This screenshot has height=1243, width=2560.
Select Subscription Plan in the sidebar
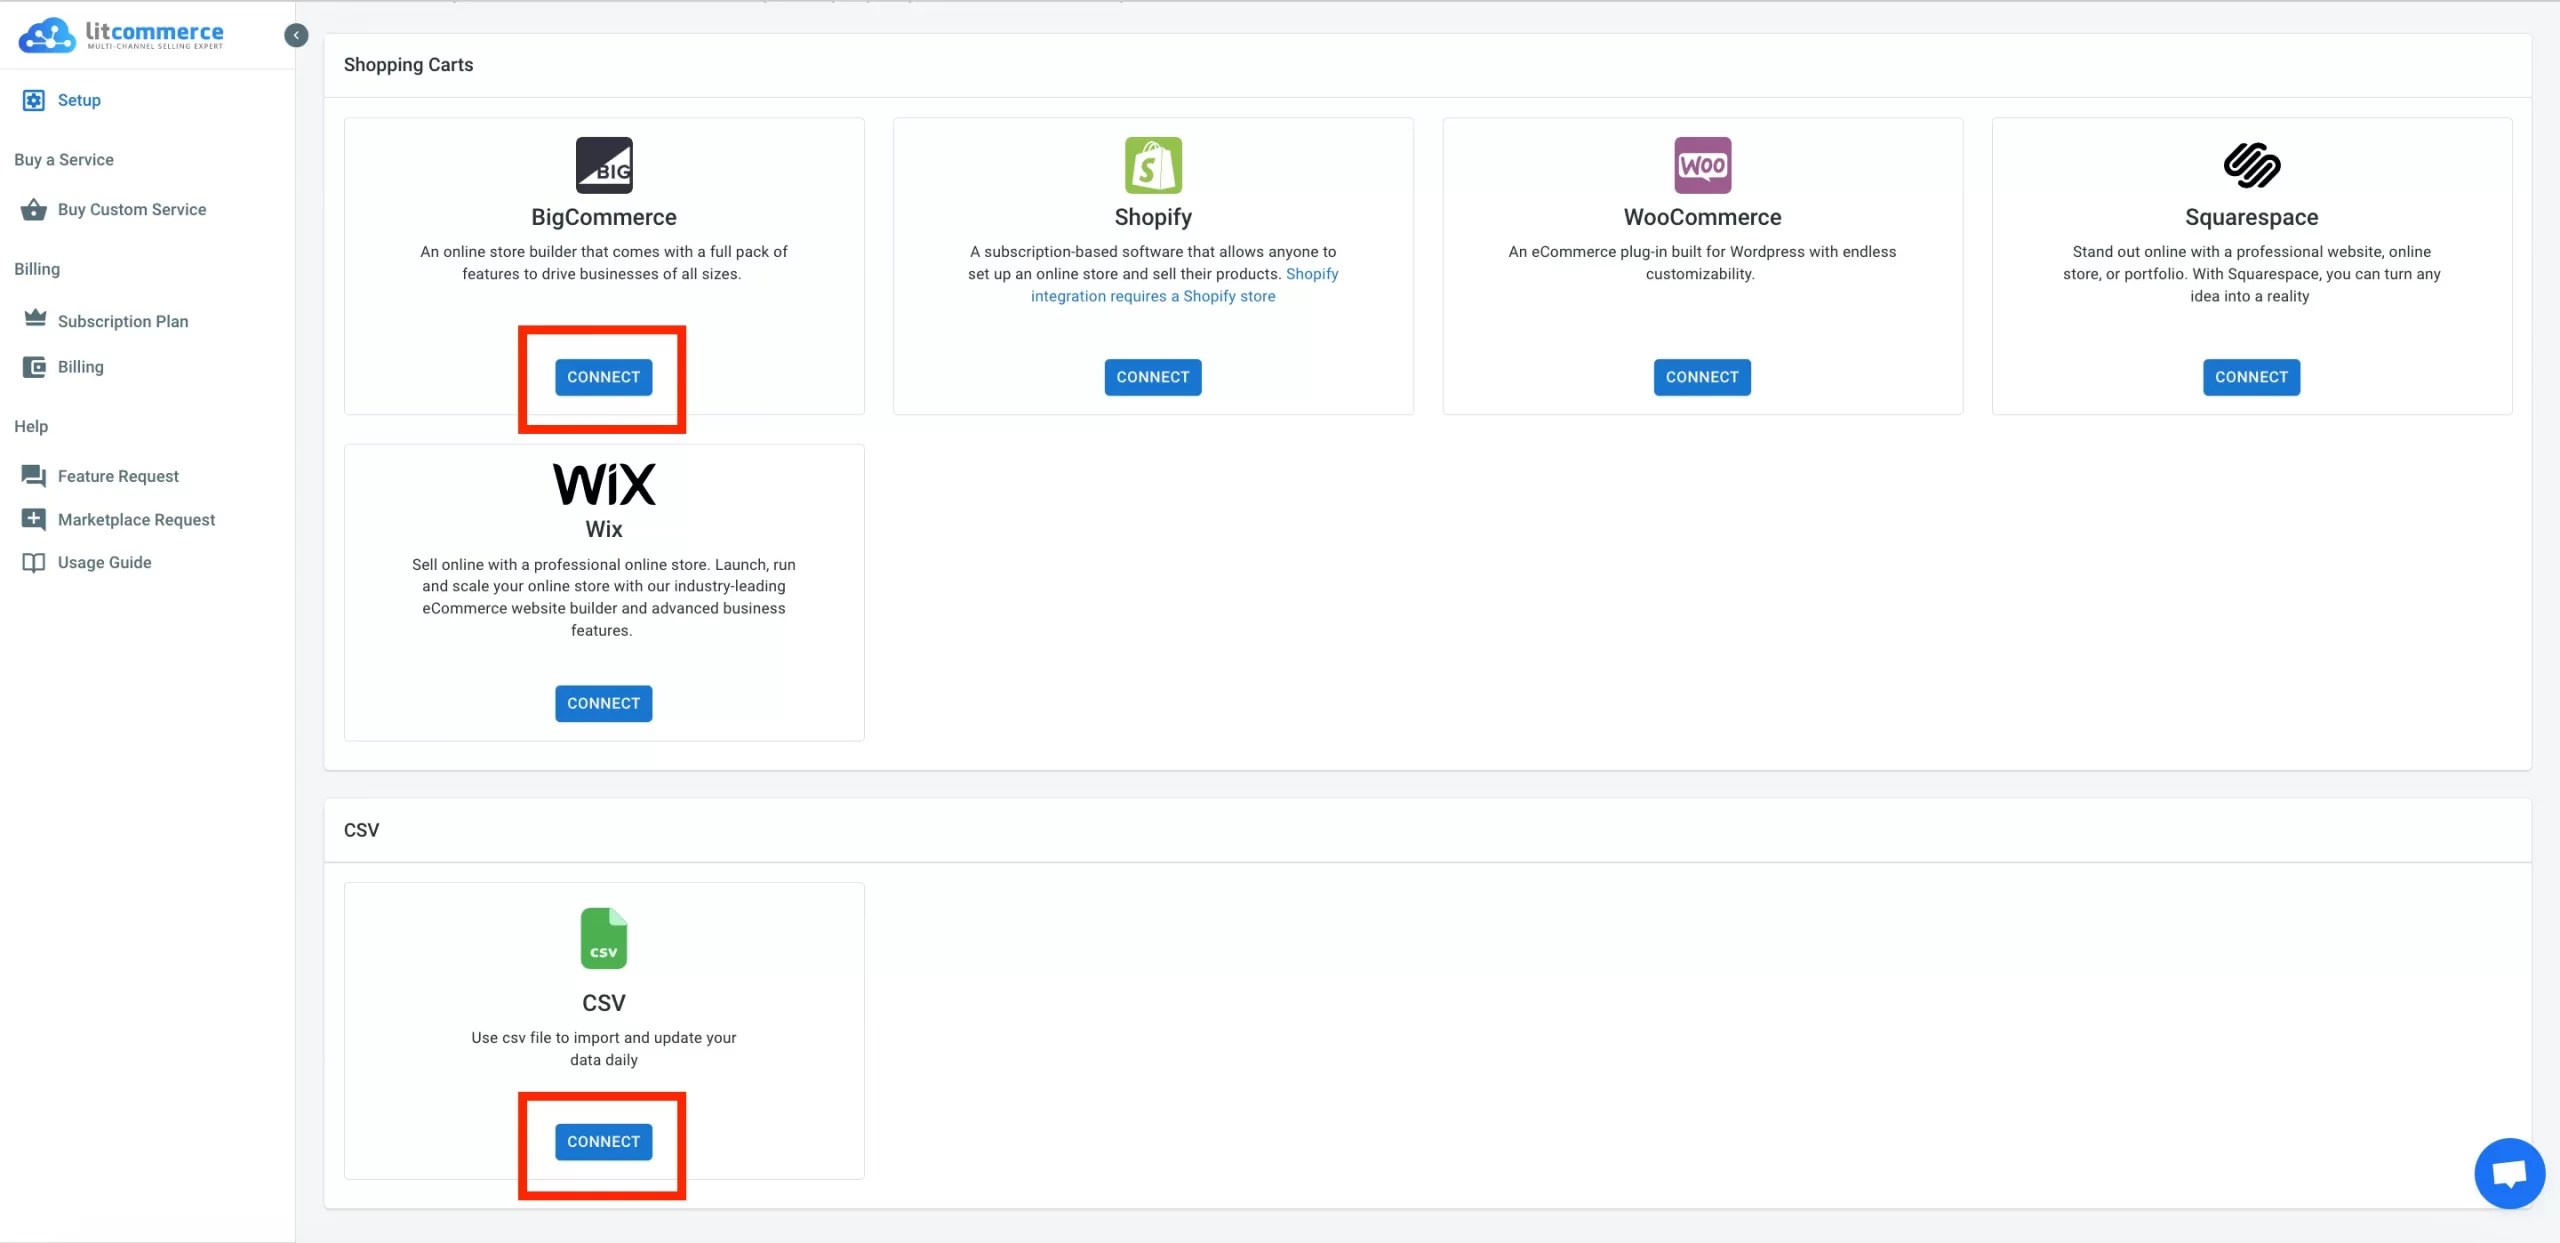pyautogui.click(x=122, y=321)
